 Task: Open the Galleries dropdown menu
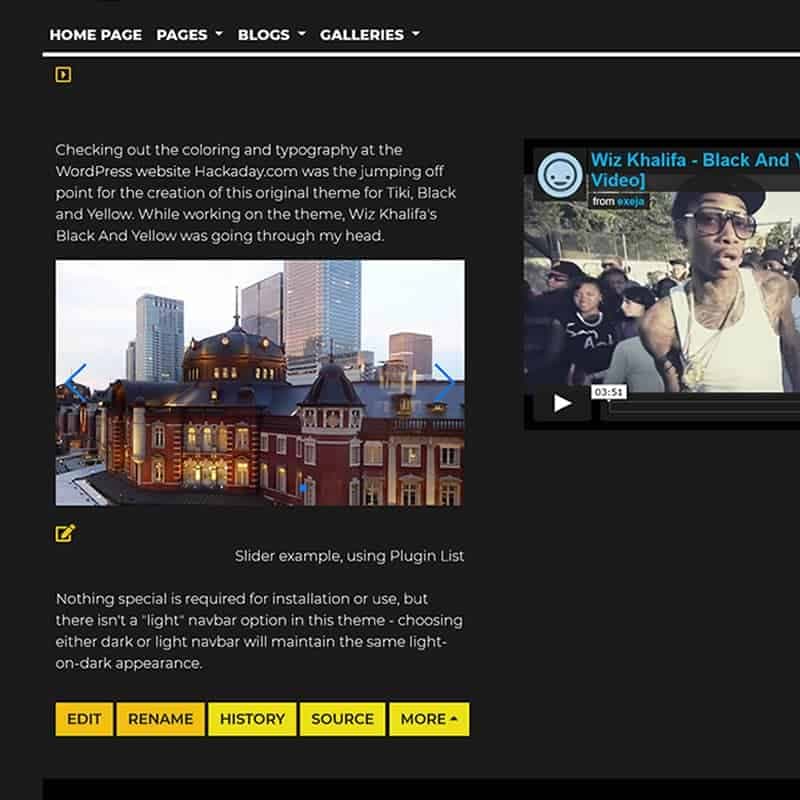pos(369,34)
